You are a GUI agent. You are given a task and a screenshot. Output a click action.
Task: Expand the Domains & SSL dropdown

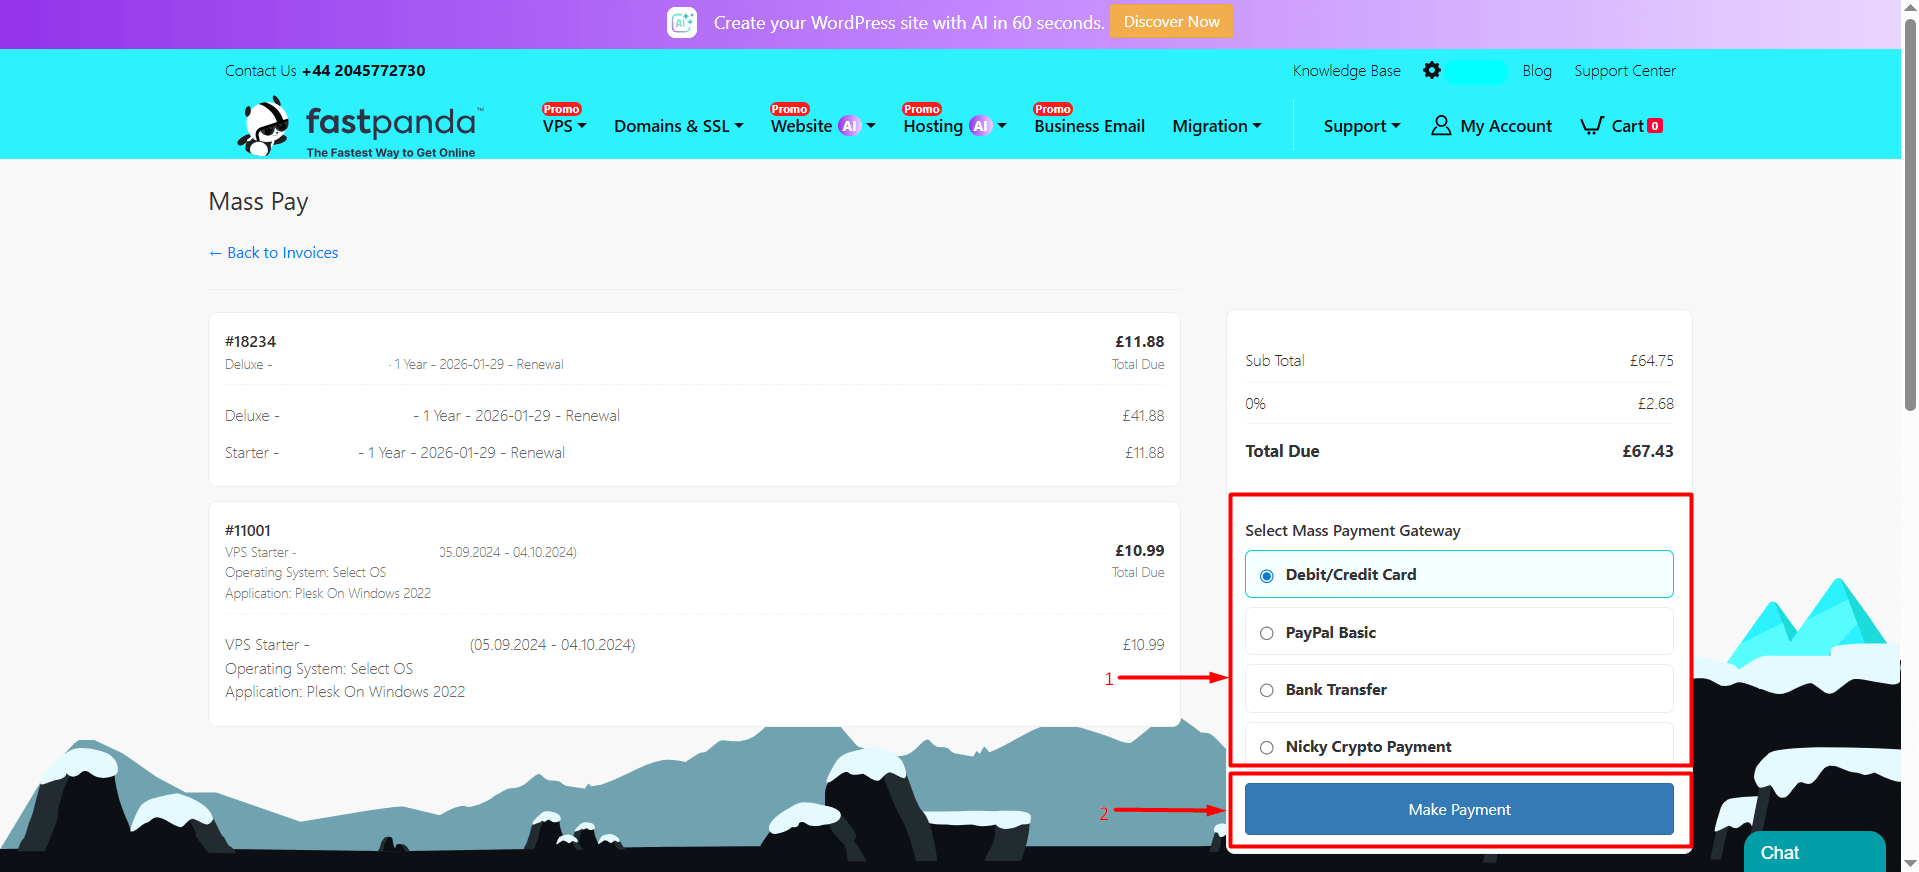point(678,126)
